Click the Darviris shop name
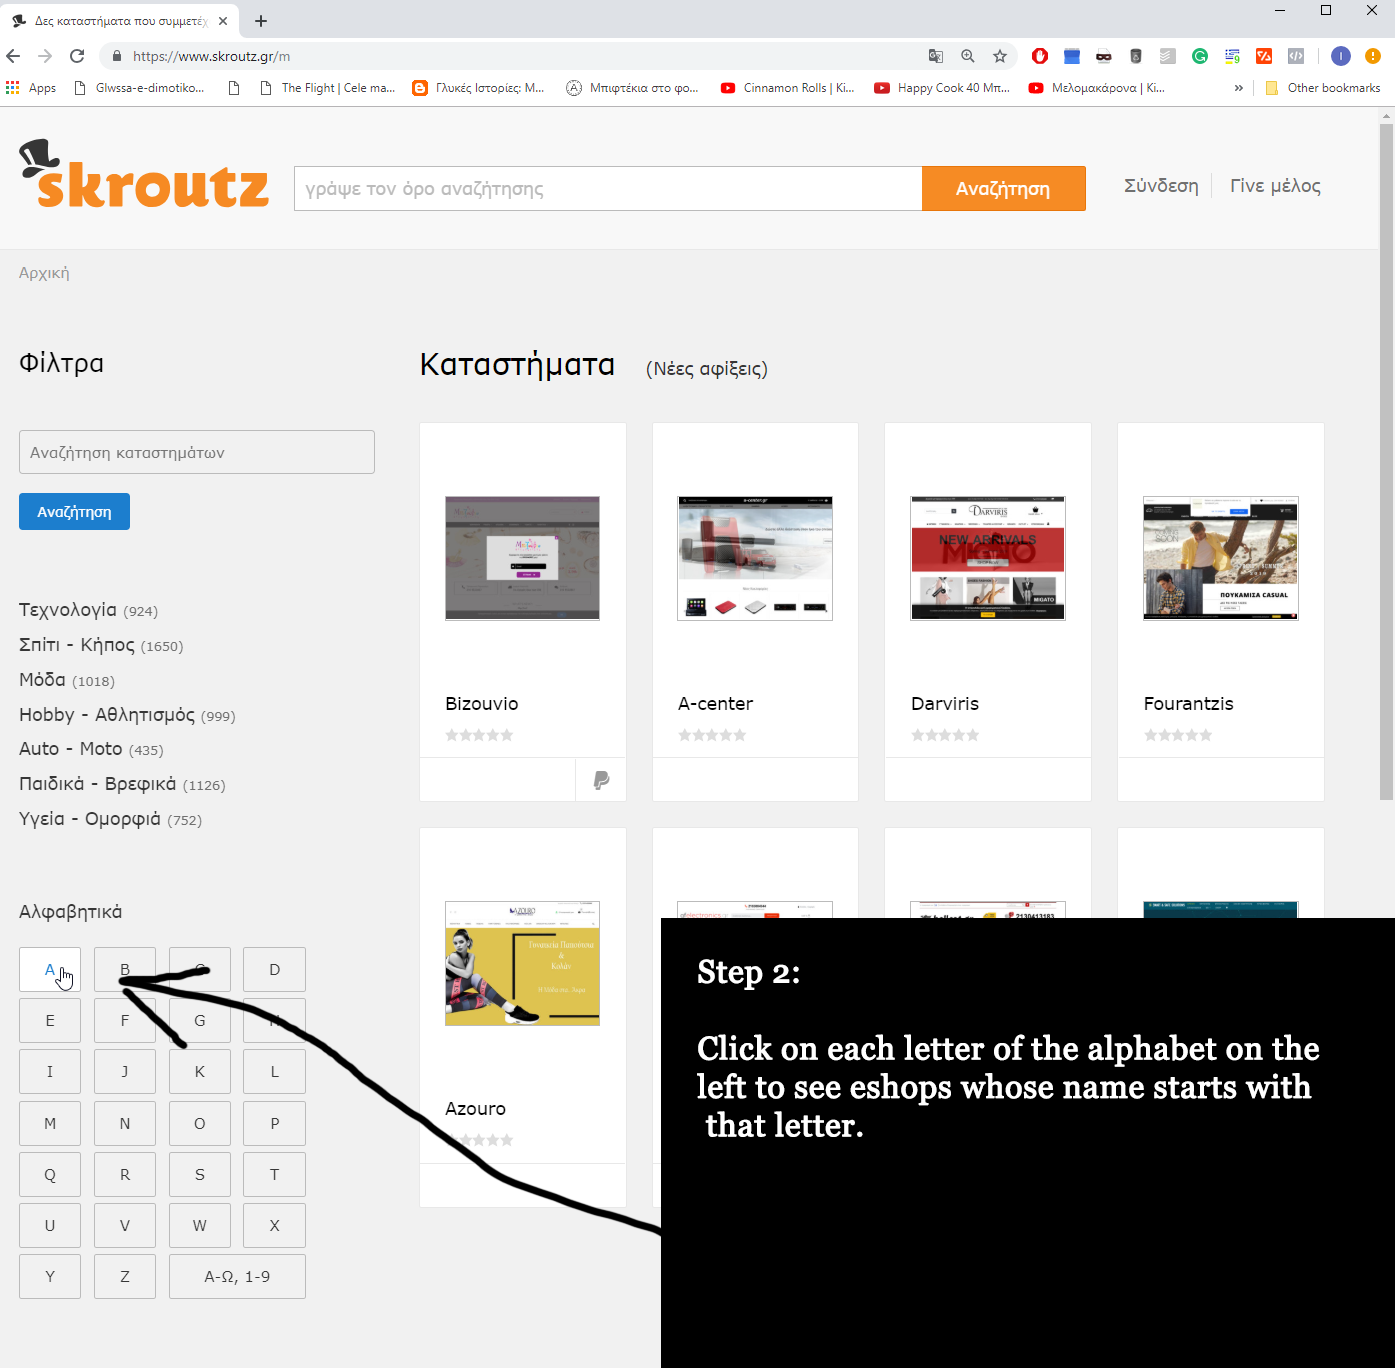1395x1368 pixels. pos(945,704)
